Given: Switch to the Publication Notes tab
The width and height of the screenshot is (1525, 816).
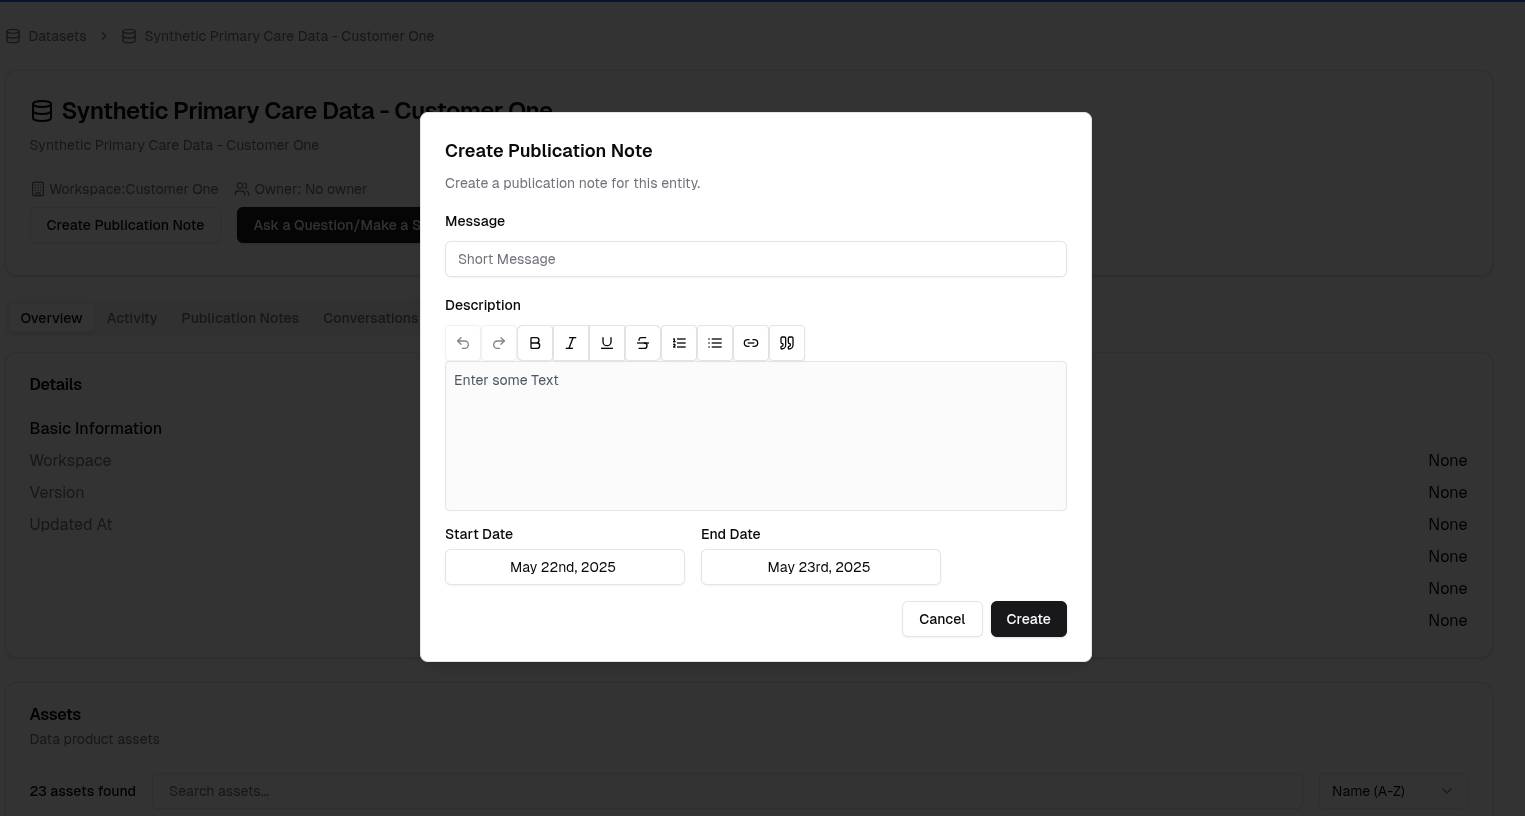Looking at the screenshot, I should pos(240,318).
